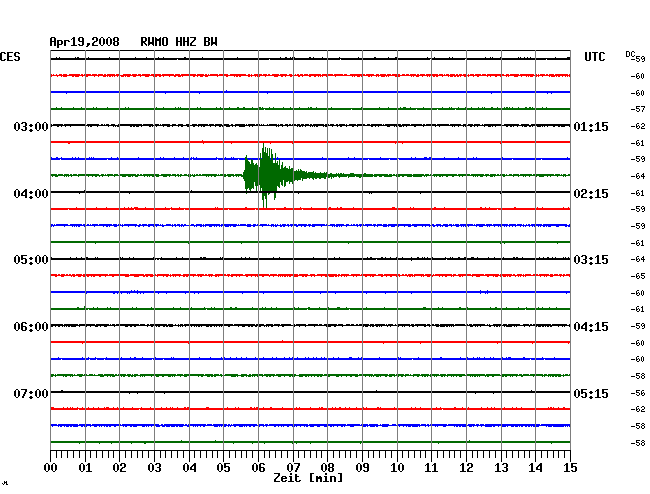Select the 02:15 UTC time label
650x494 pixels.
(x=591, y=194)
